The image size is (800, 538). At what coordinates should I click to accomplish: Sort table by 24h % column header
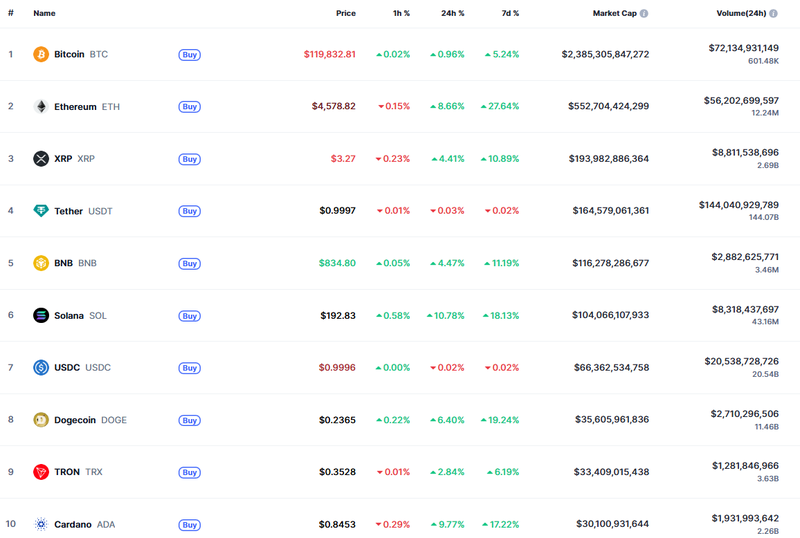451,14
